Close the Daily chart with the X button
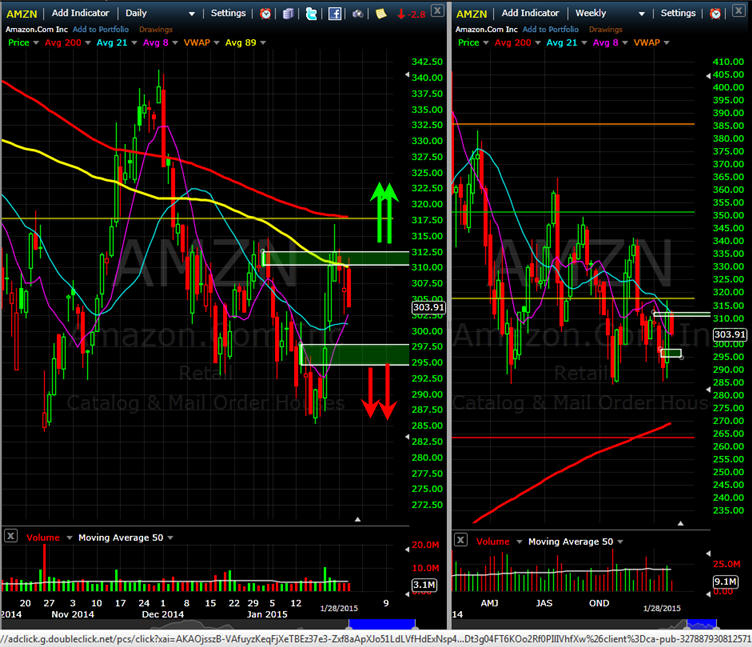The height and width of the screenshot is (647, 752). [439, 12]
